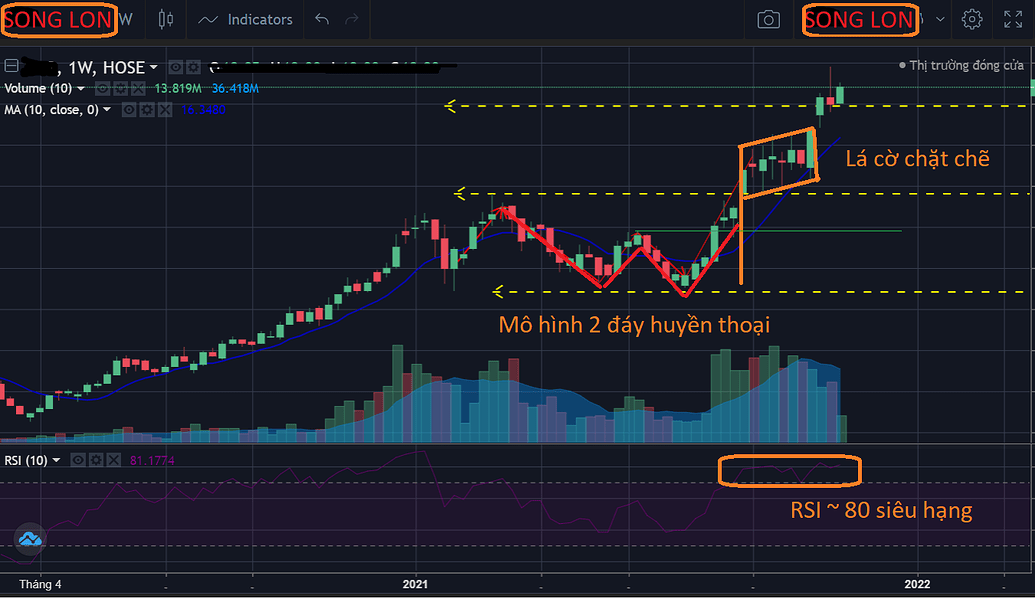1035x598 pixels.
Task: Open Volume indicator settings gear
Action: click(x=120, y=88)
